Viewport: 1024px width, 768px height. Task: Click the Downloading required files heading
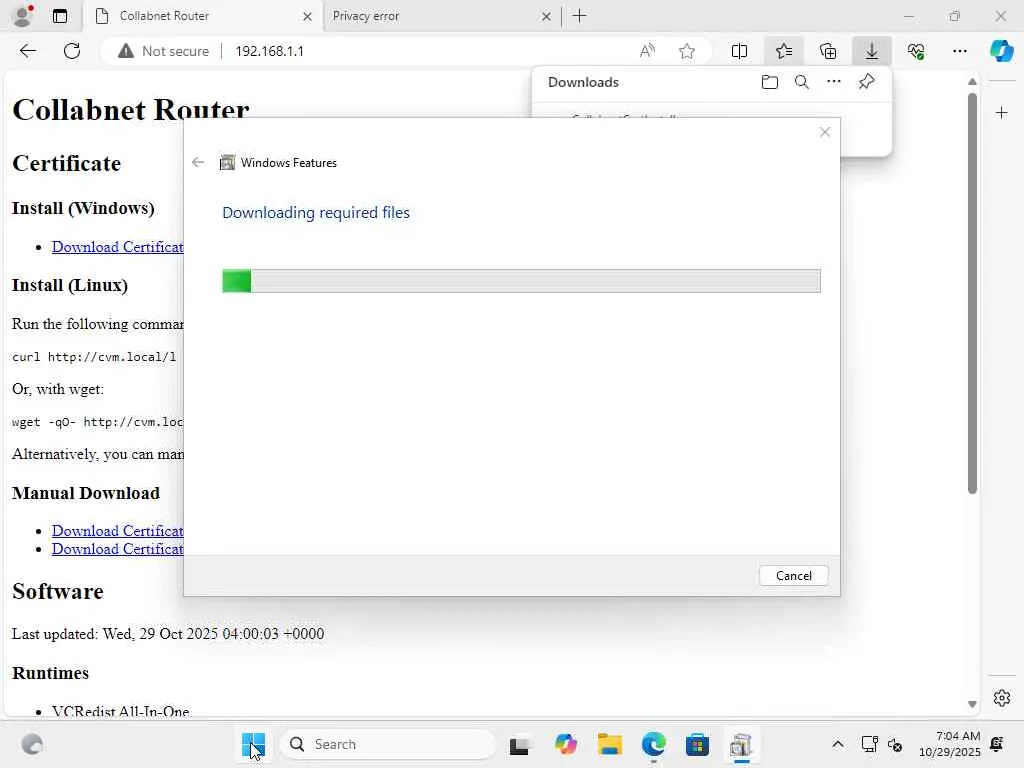pyautogui.click(x=316, y=213)
